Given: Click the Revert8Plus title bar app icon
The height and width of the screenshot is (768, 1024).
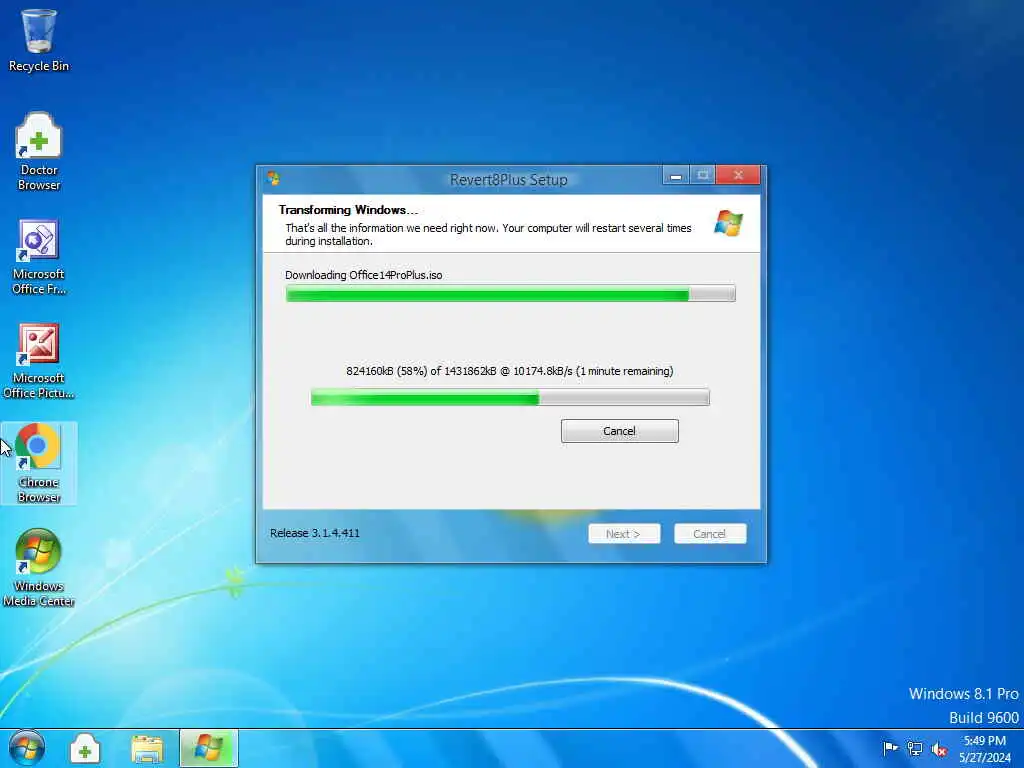Looking at the screenshot, I should point(273,178).
